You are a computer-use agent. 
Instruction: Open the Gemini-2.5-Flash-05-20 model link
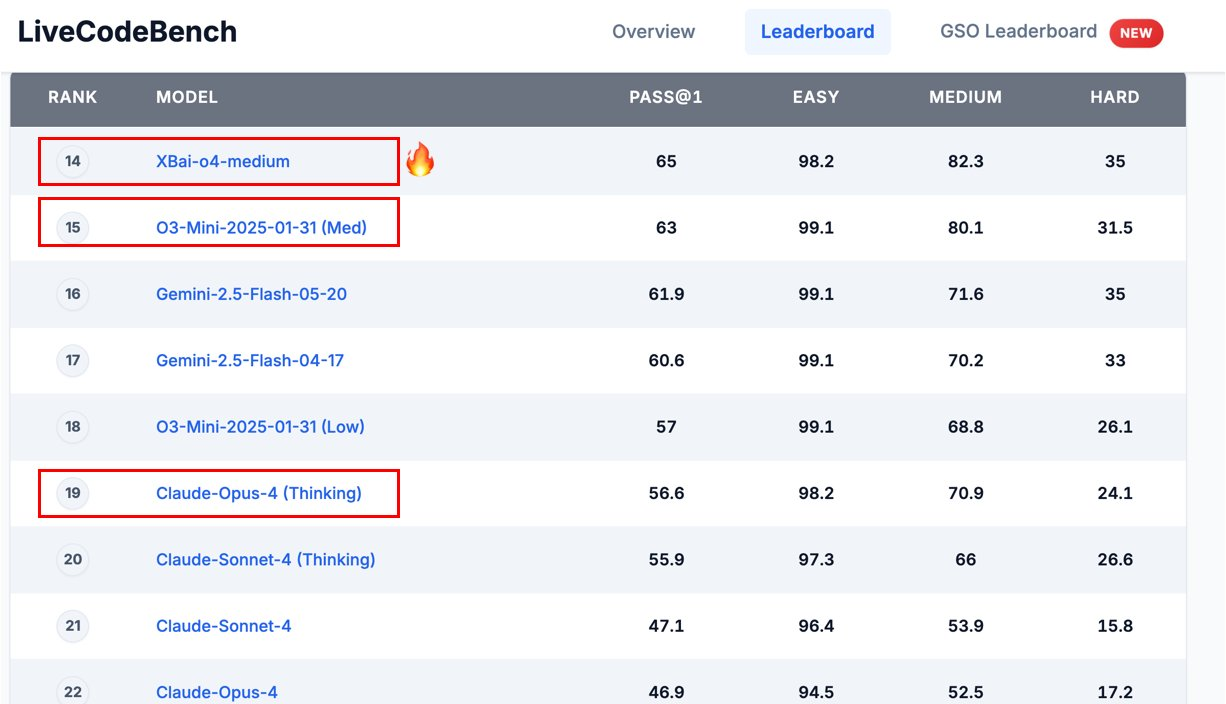[251, 294]
